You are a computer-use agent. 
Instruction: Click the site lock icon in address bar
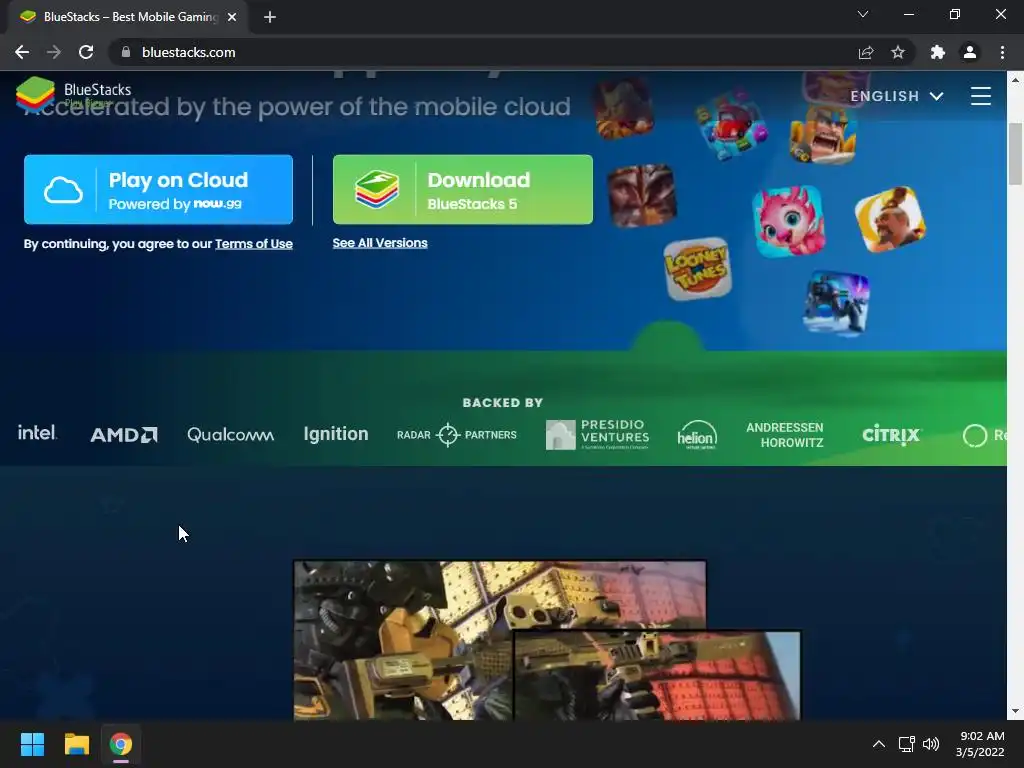click(126, 52)
